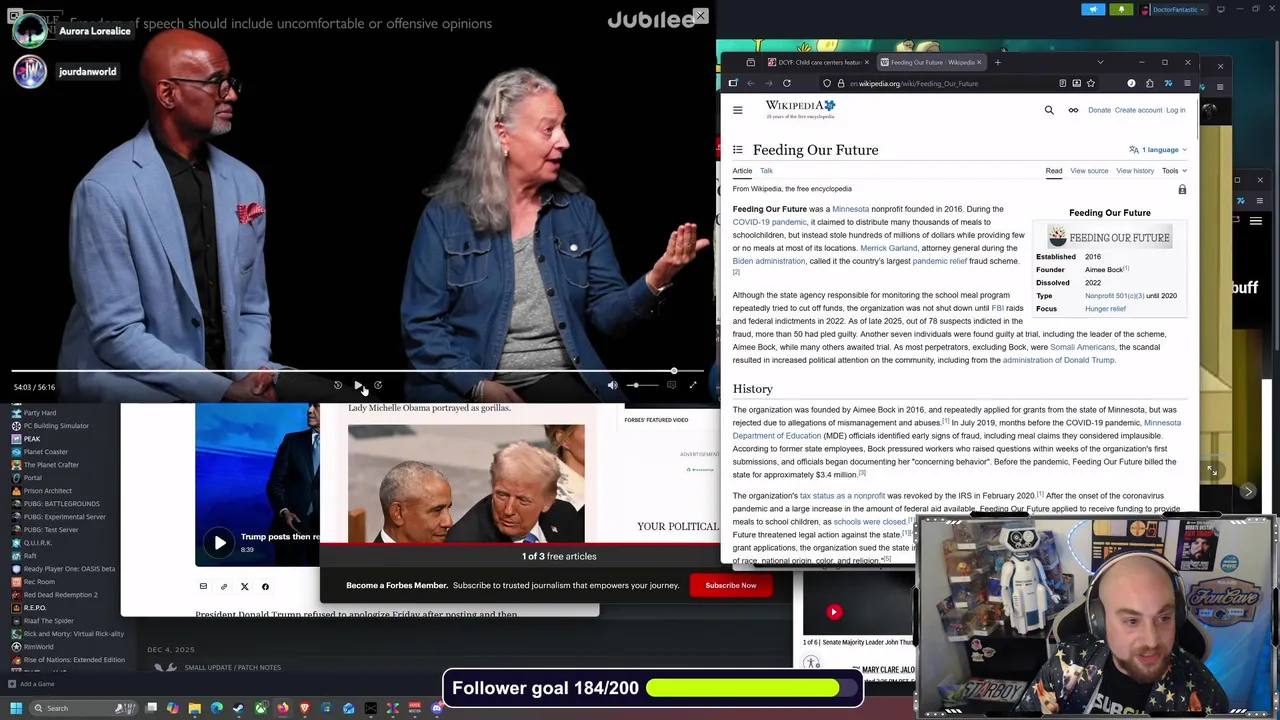Open the Windows Start menu

click(16, 708)
